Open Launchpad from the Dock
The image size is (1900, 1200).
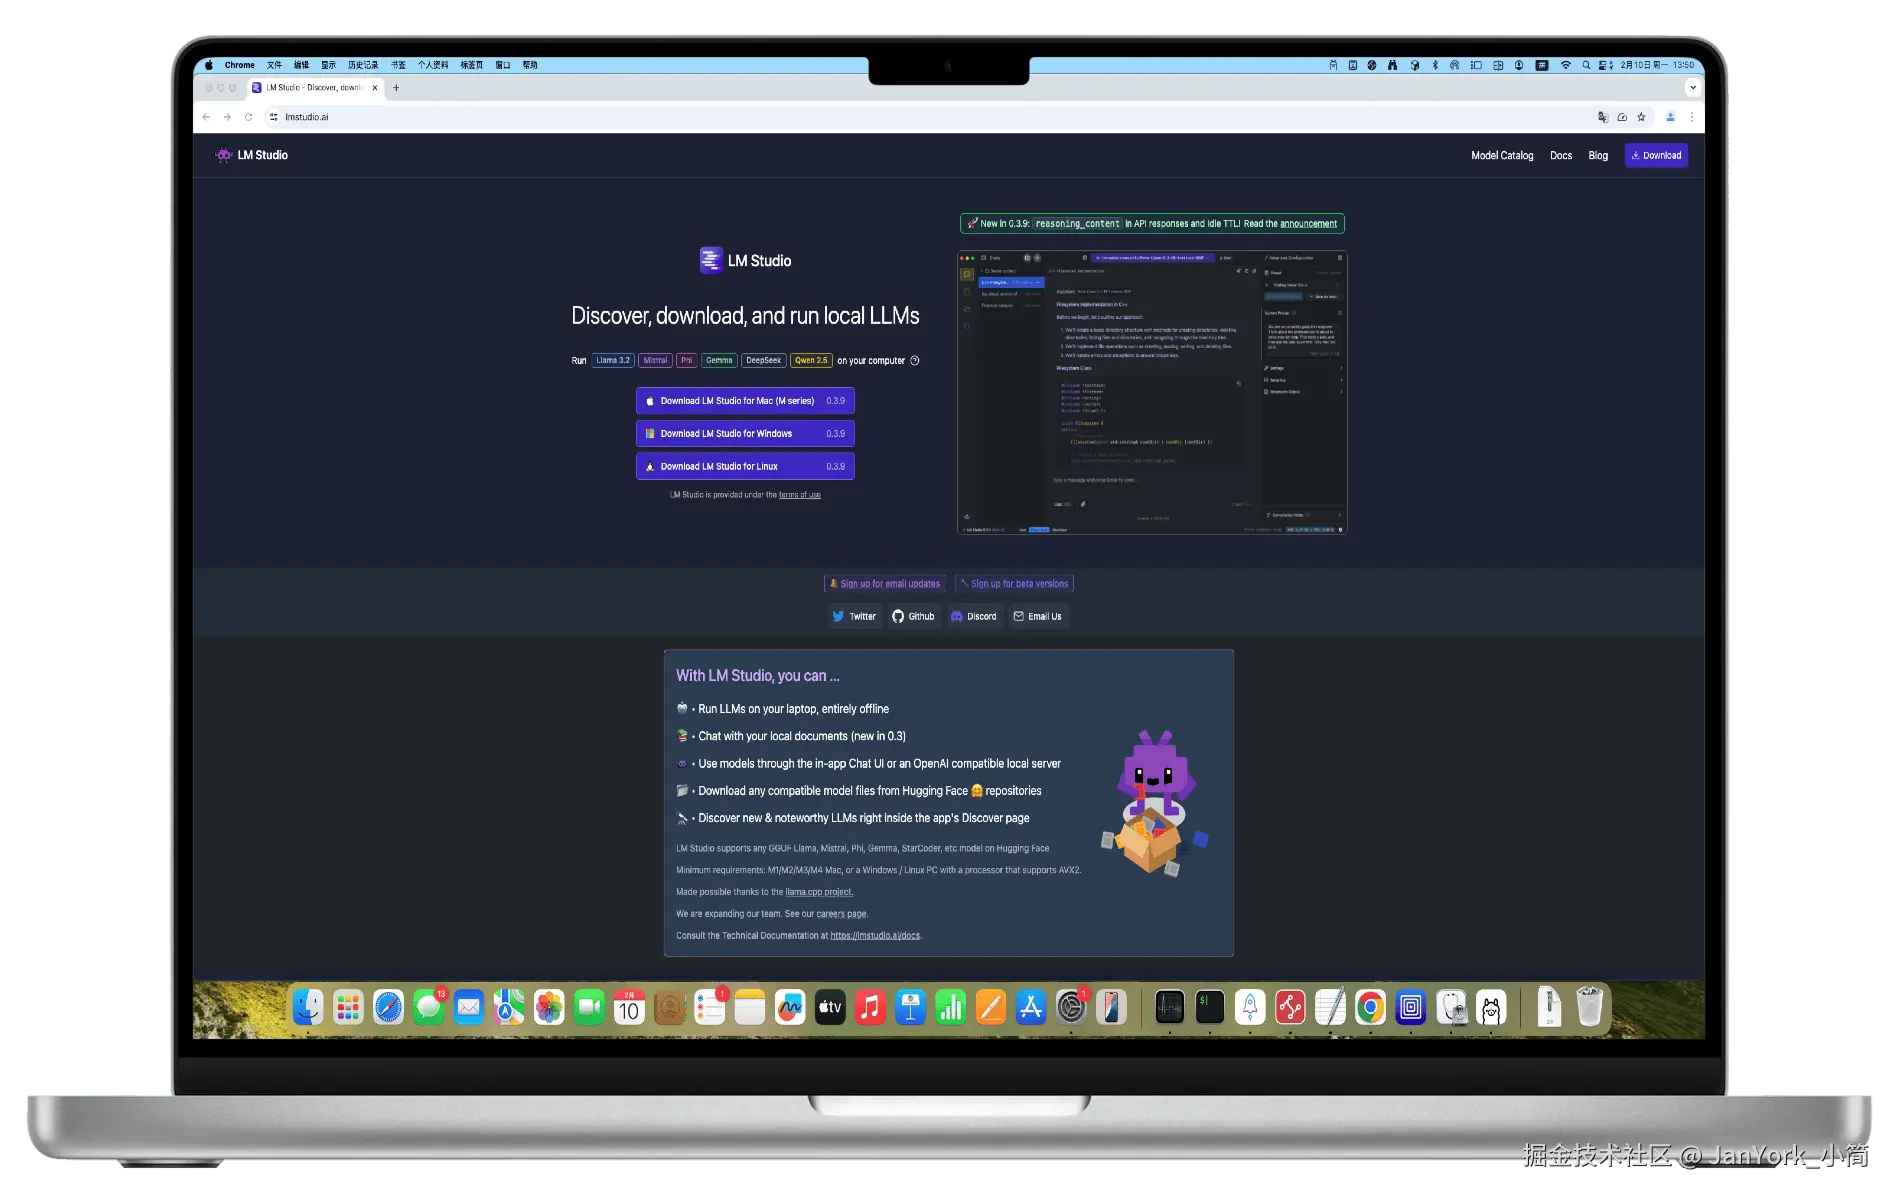coord(348,1007)
